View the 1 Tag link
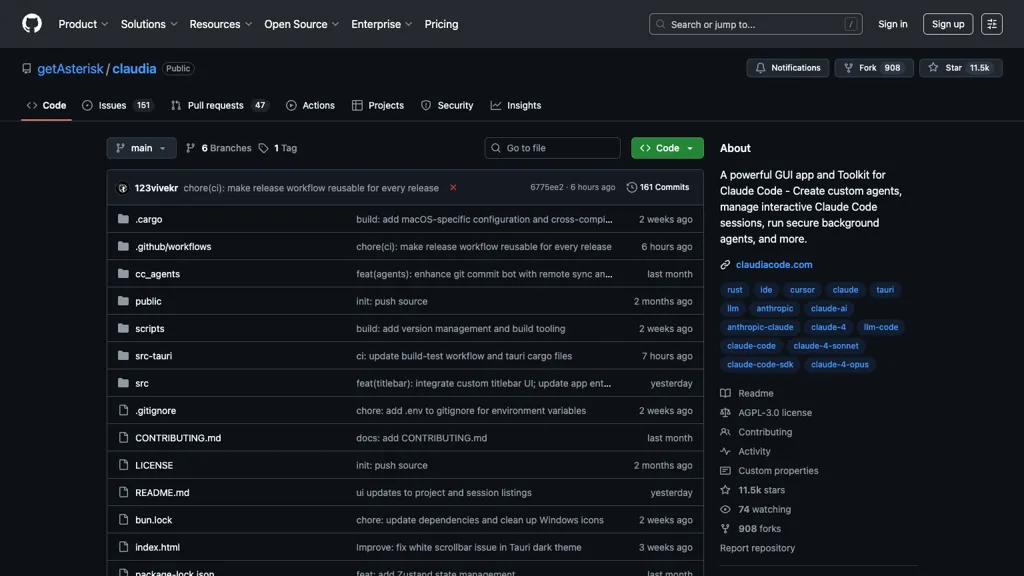1024x576 pixels. coord(278,148)
